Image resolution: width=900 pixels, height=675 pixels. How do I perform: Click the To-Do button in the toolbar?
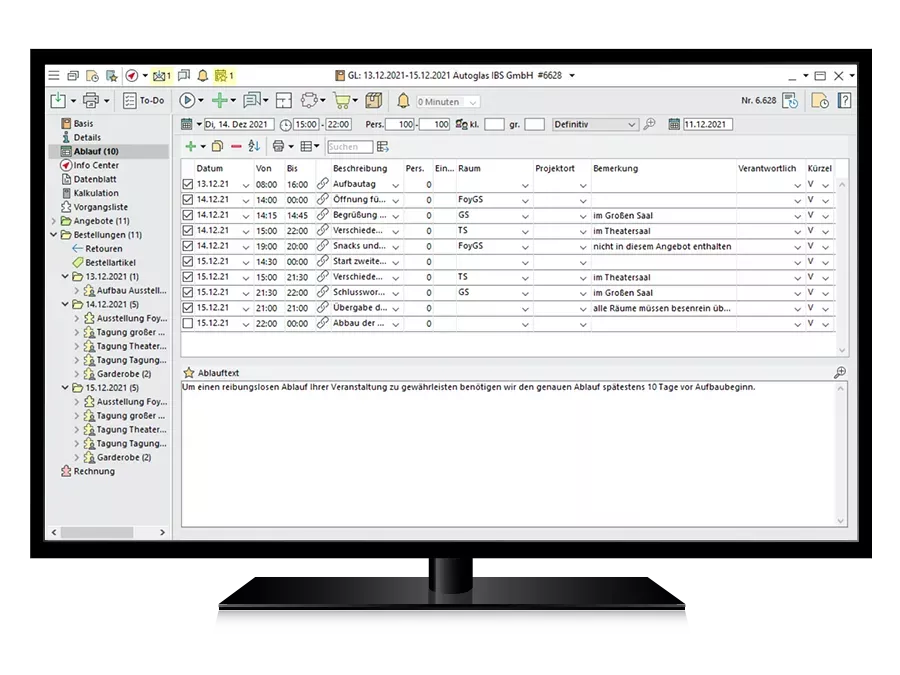(x=144, y=100)
